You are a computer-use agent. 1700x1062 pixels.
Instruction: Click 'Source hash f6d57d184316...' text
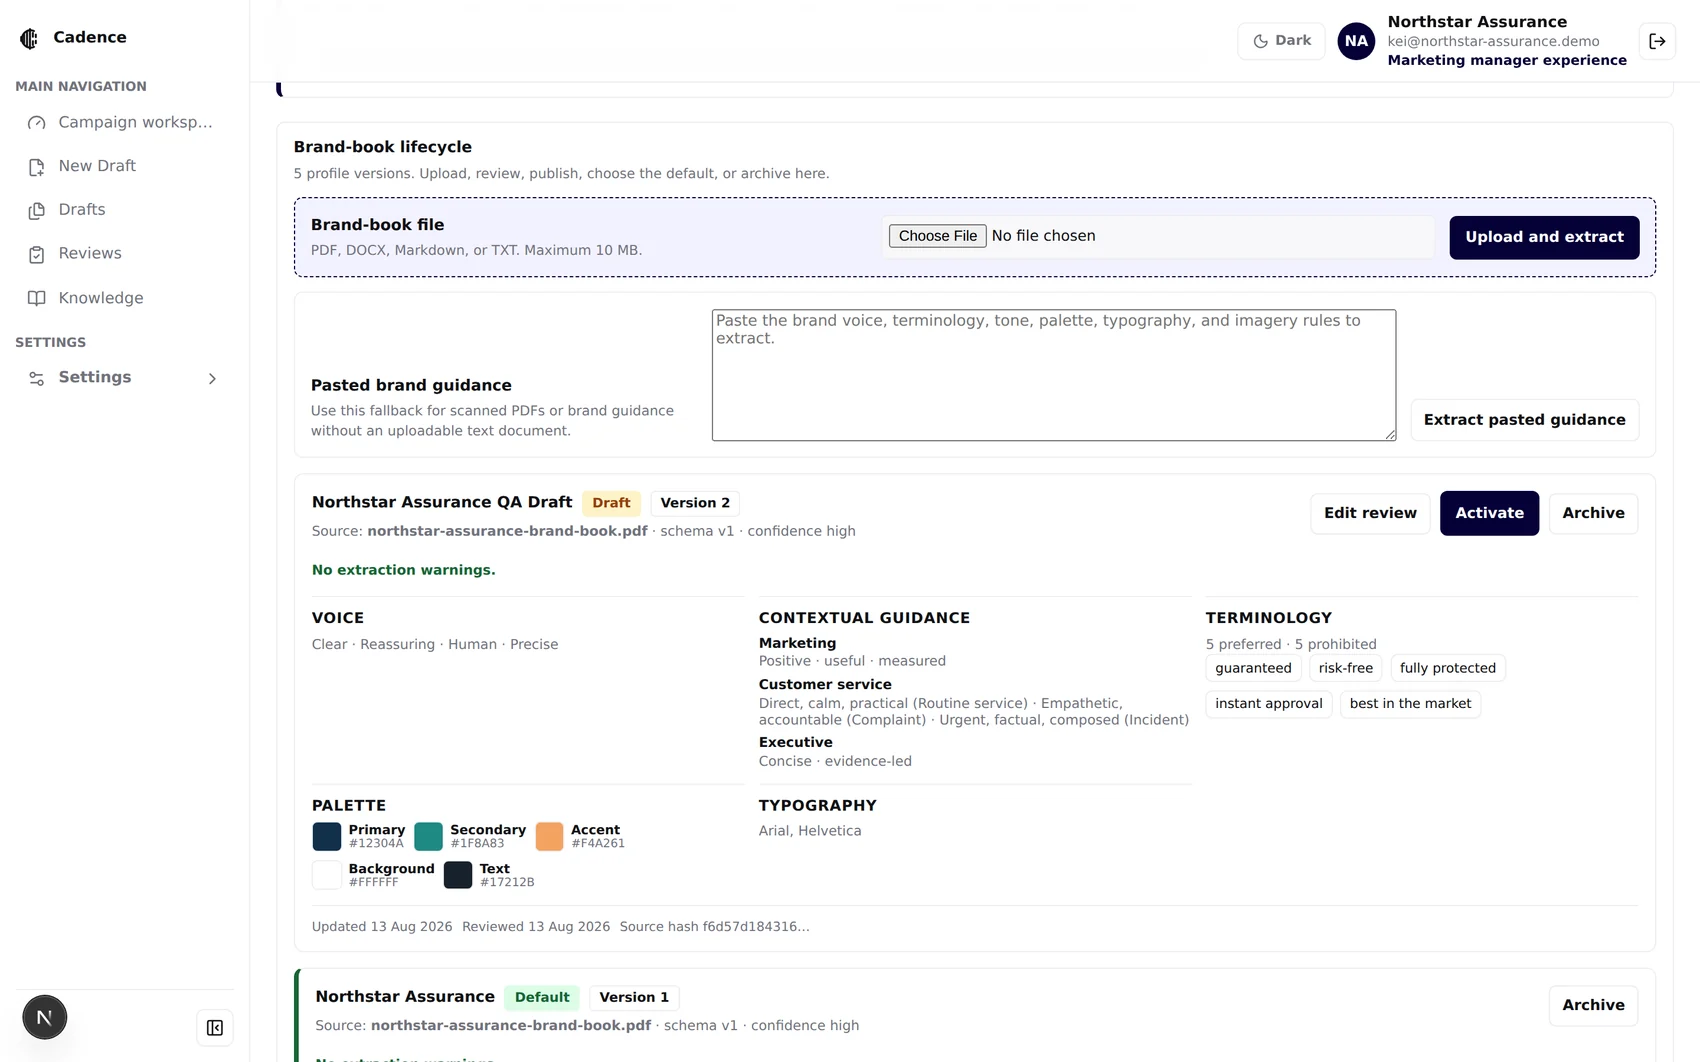(714, 927)
